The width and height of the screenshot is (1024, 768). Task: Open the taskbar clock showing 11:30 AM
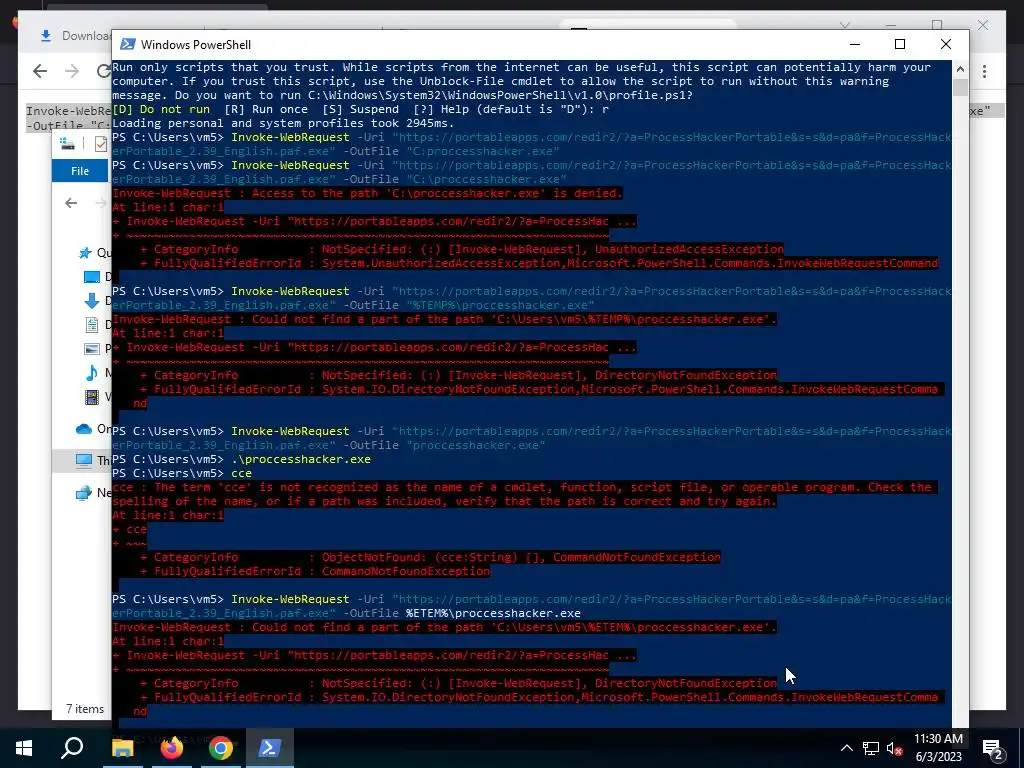938,748
